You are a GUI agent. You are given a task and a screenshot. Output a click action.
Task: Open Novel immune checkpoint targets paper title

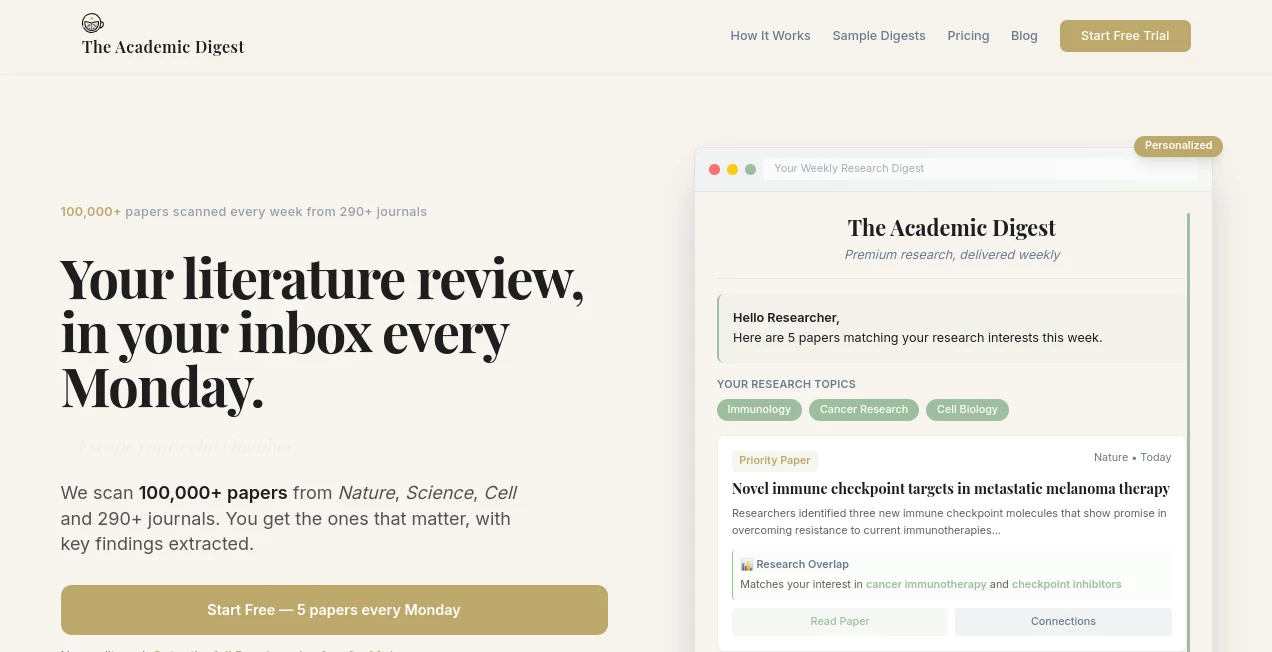click(x=951, y=489)
